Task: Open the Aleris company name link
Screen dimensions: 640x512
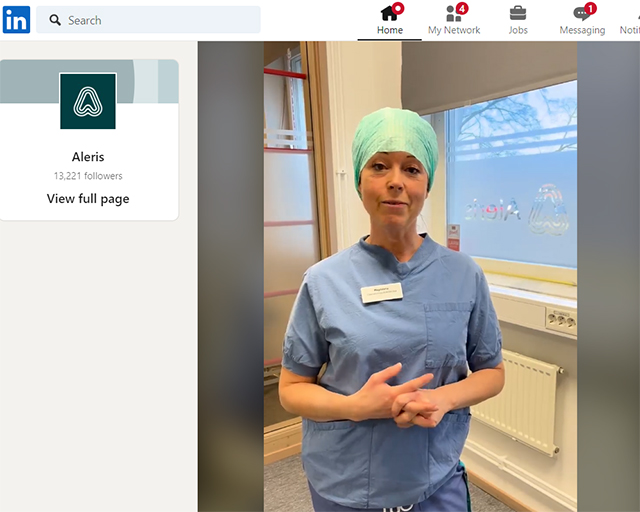Action: (88, 157)
